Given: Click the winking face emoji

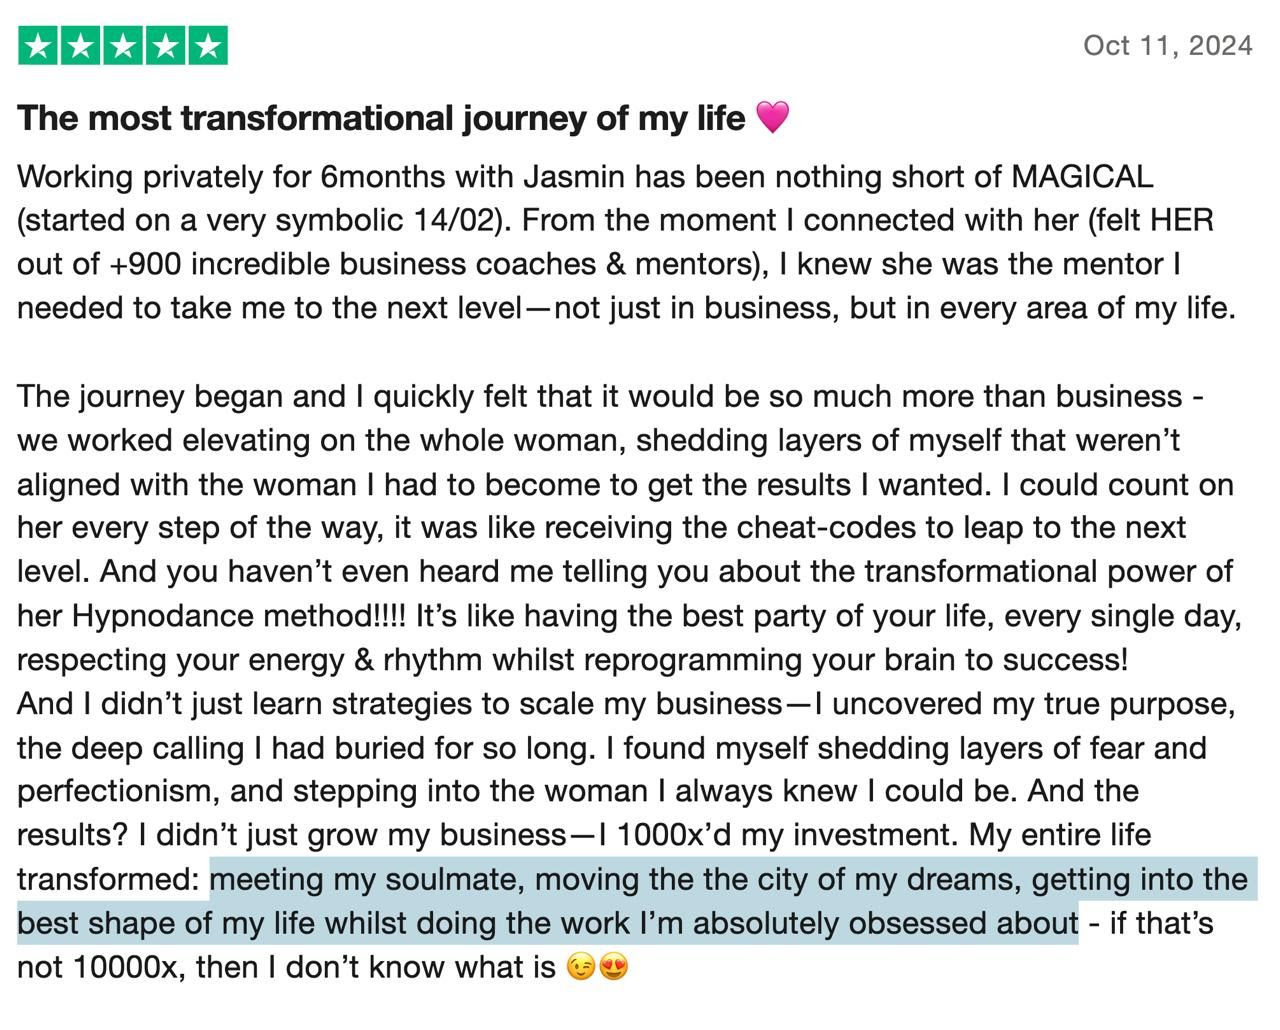Looking at the screenshot, I should 579,967.
